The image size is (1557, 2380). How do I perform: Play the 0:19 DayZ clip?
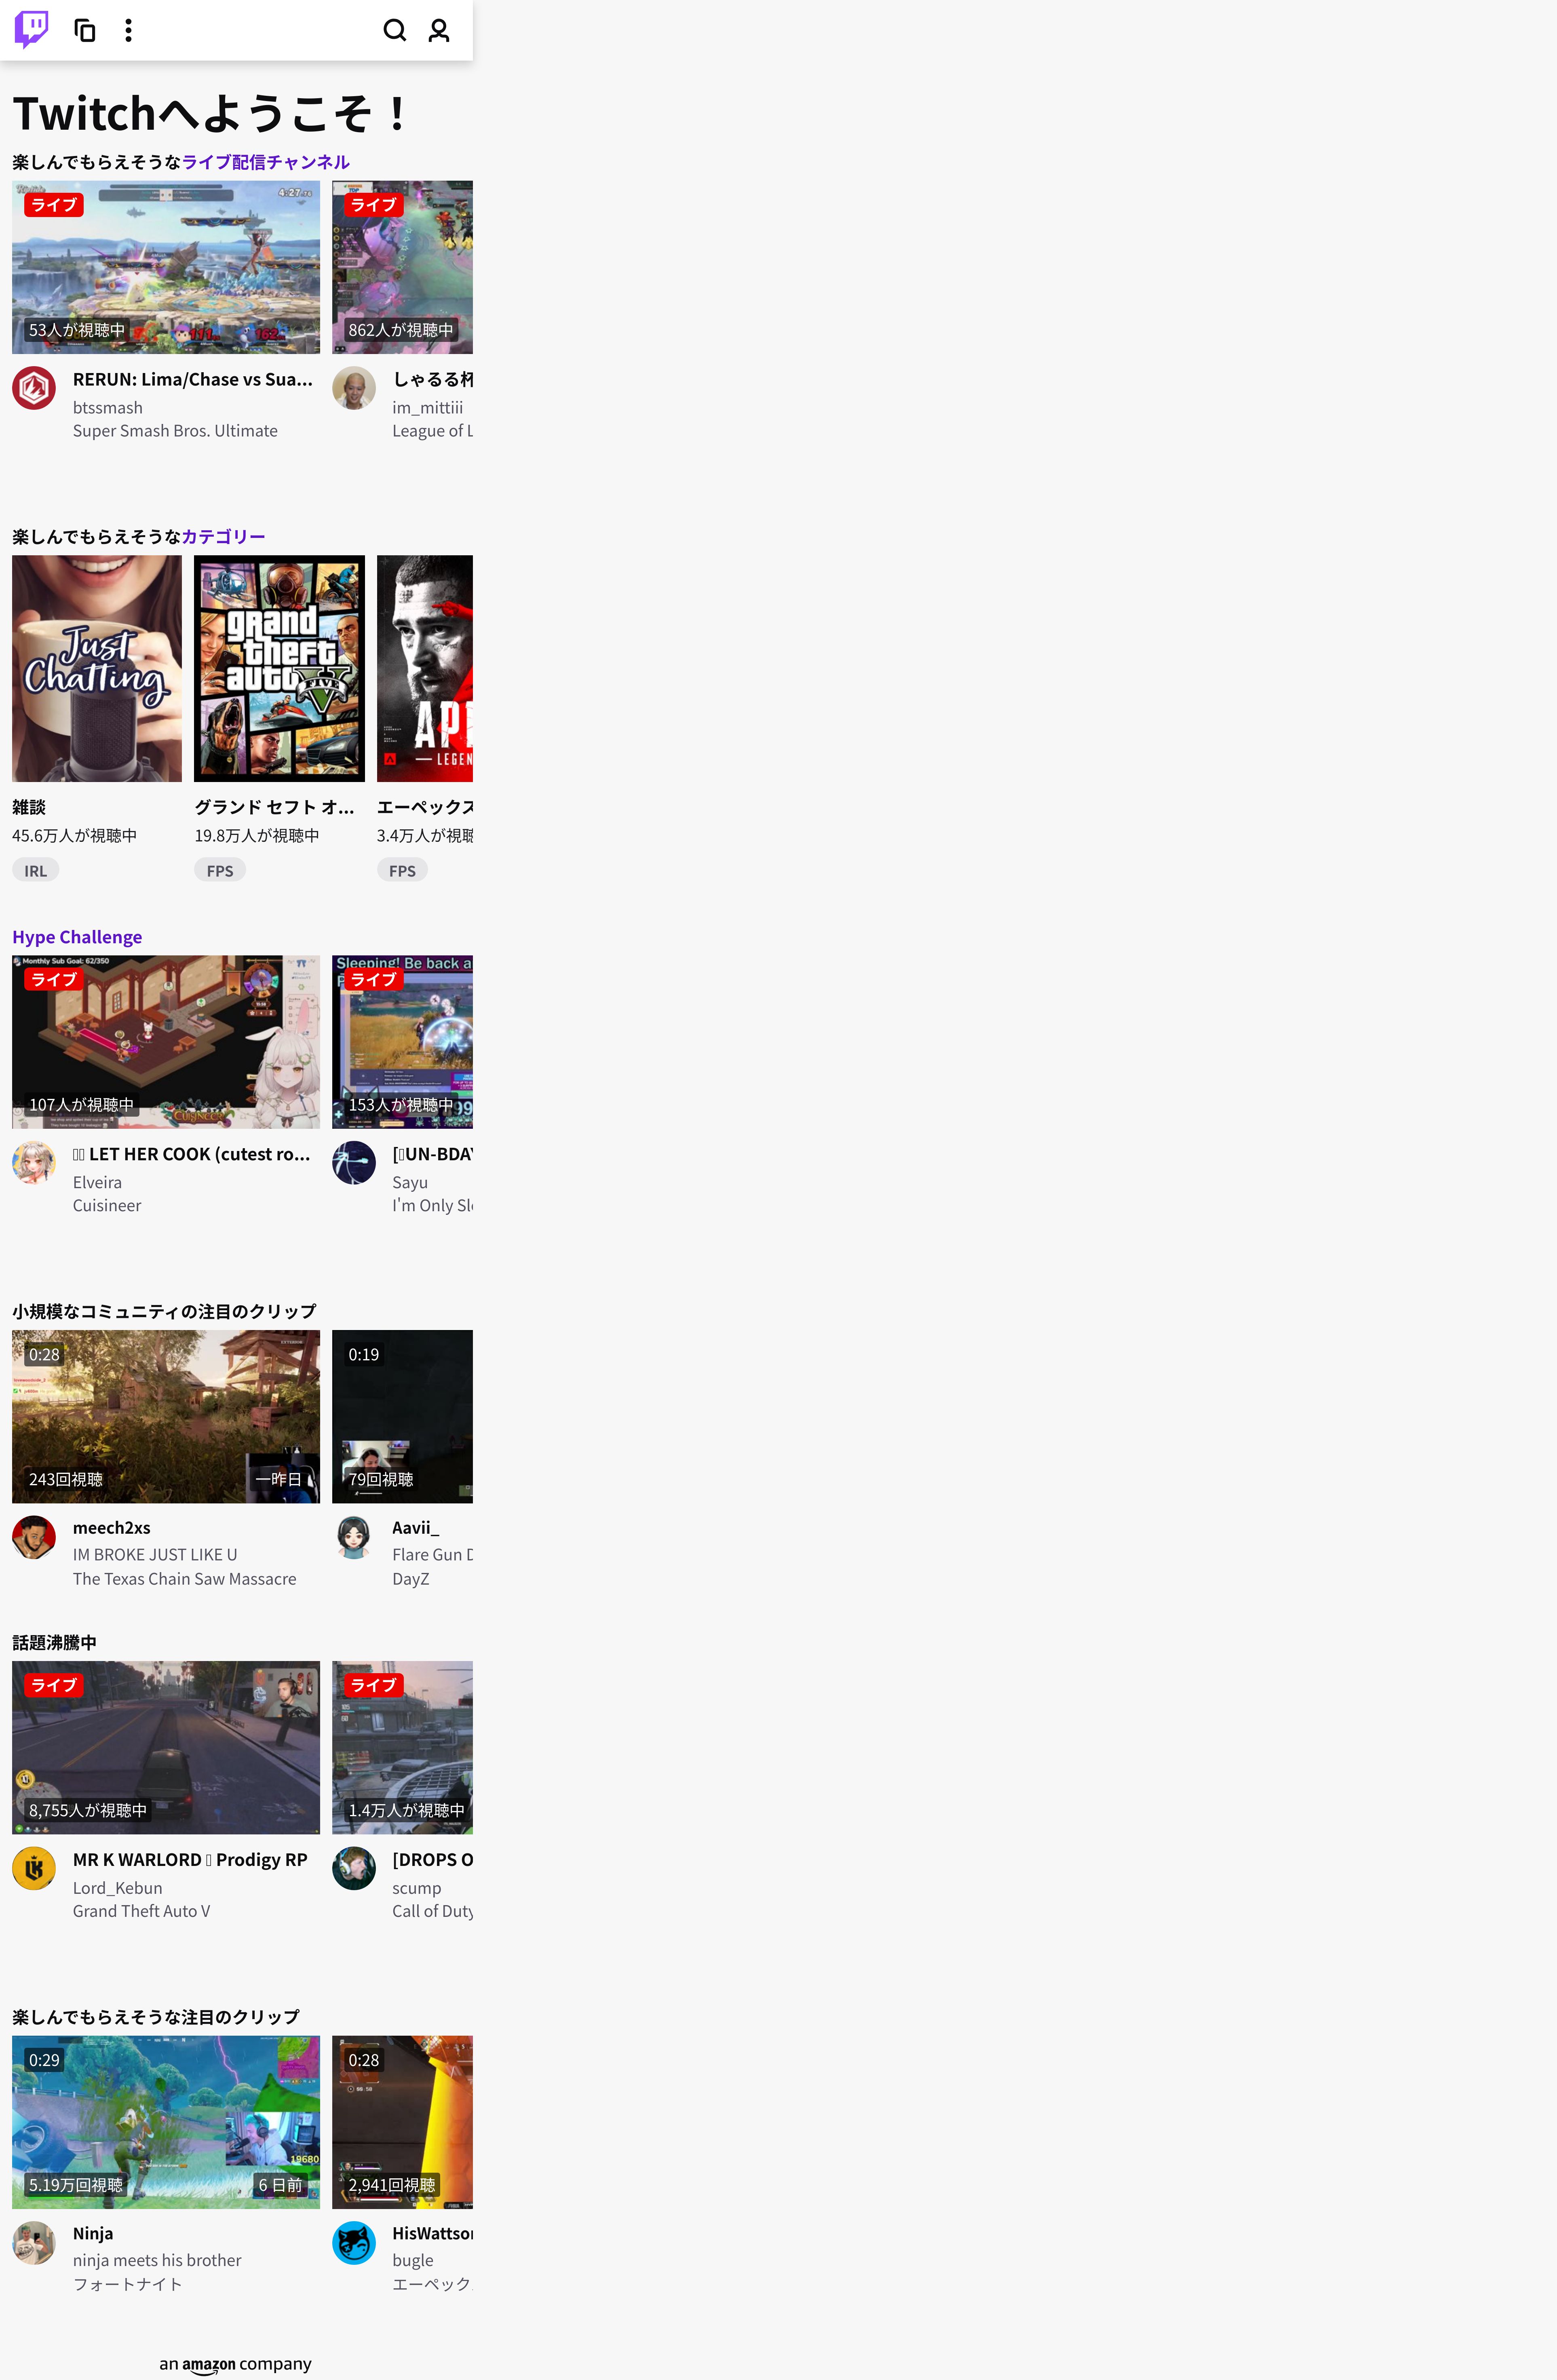point(402,1417)
